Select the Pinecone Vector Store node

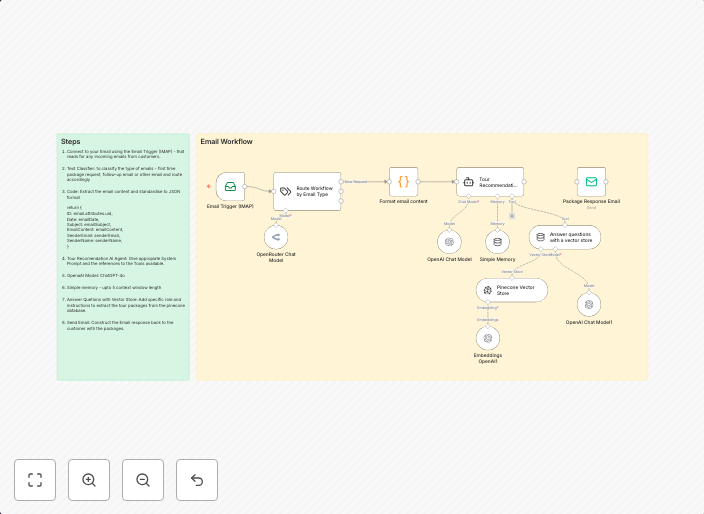point(512,290)
